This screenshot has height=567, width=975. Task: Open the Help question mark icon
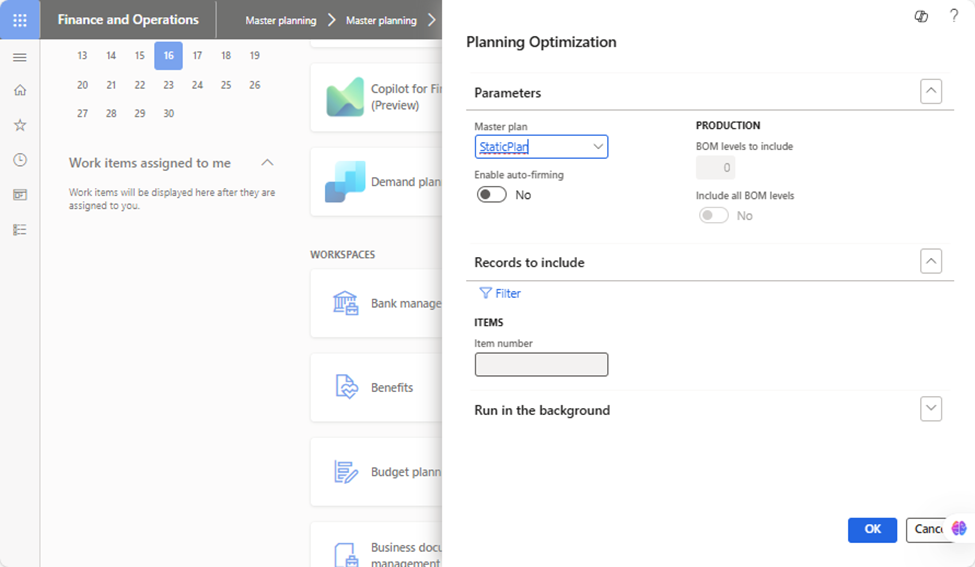(954, 16)
